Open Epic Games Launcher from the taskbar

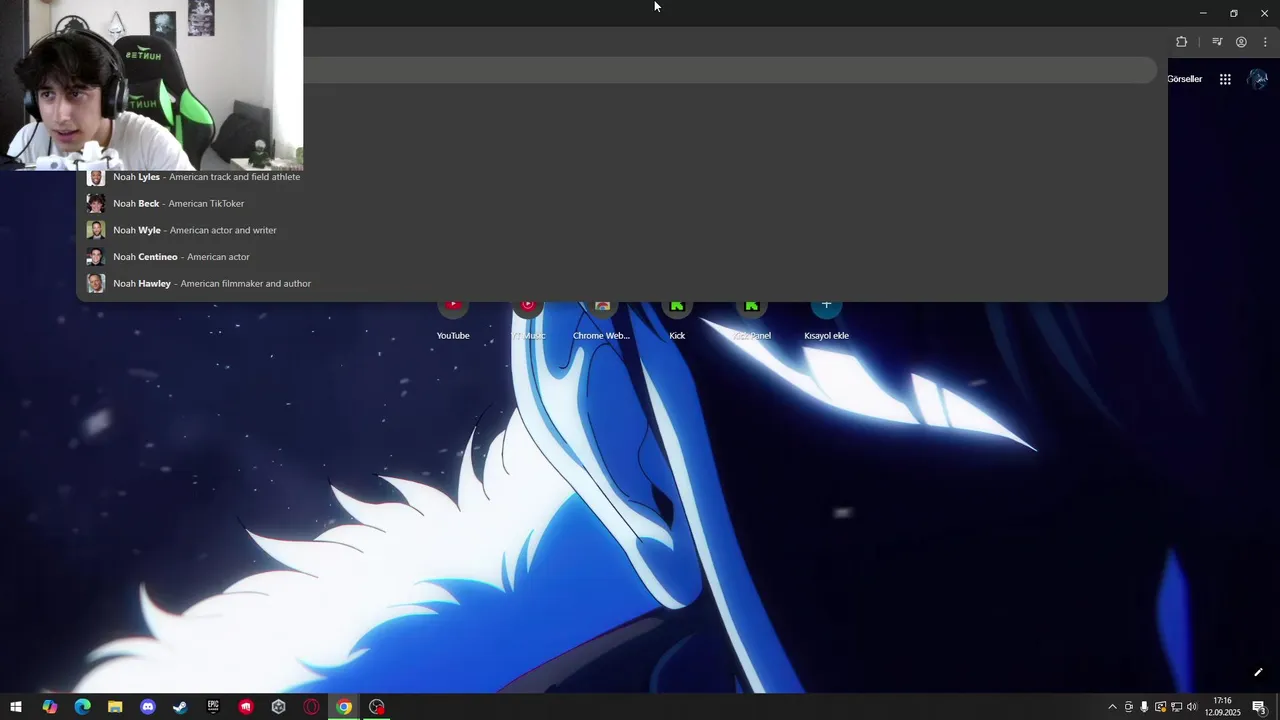pyautogui.click(x=213, y=707)
